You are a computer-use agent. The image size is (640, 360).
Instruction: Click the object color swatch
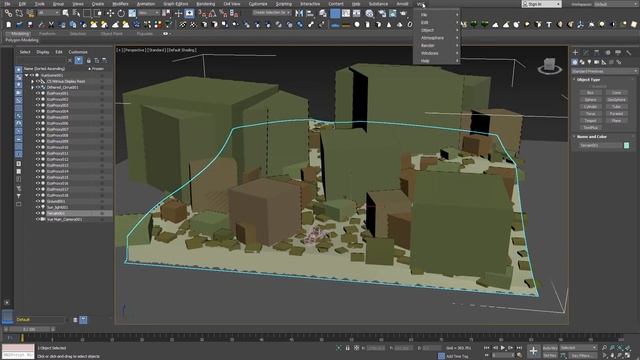627,145
